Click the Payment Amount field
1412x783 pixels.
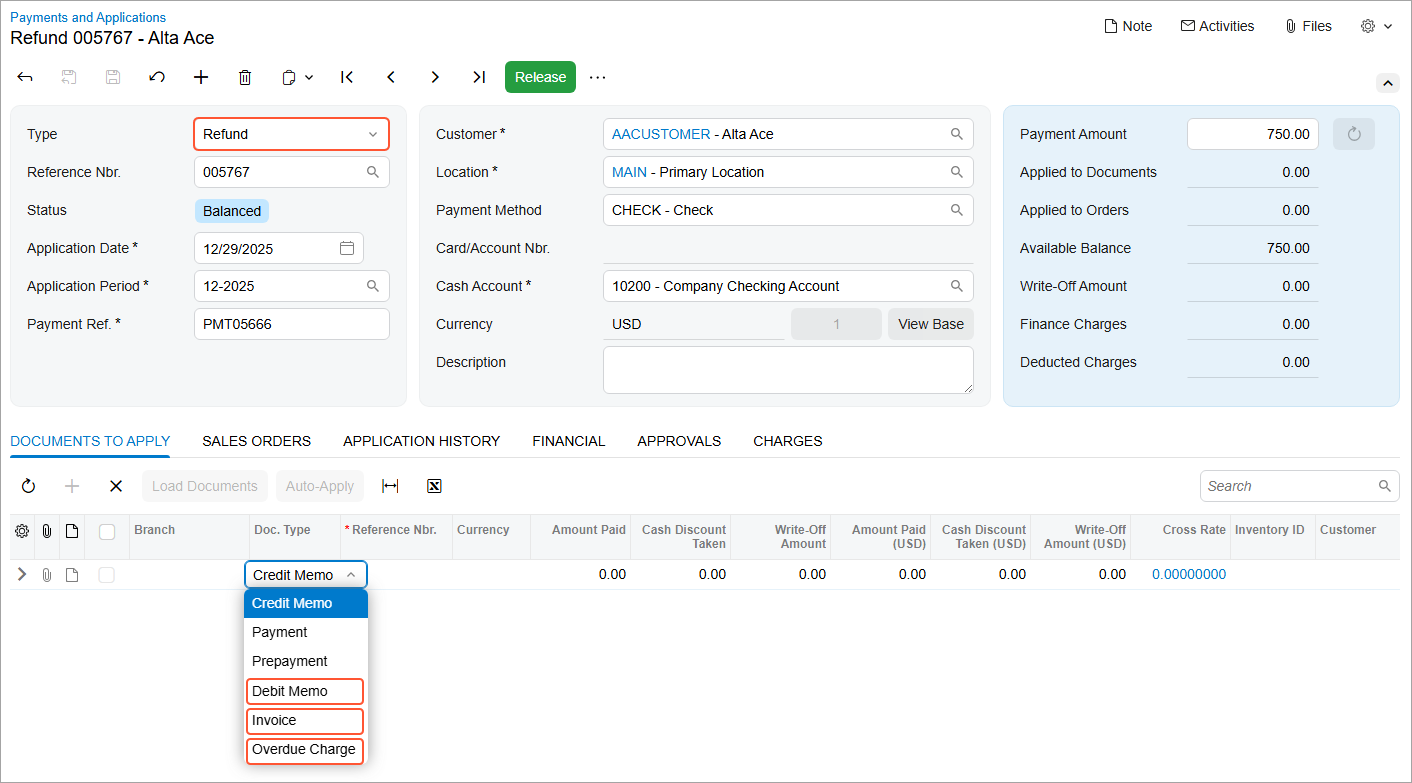pos(1253,134)
